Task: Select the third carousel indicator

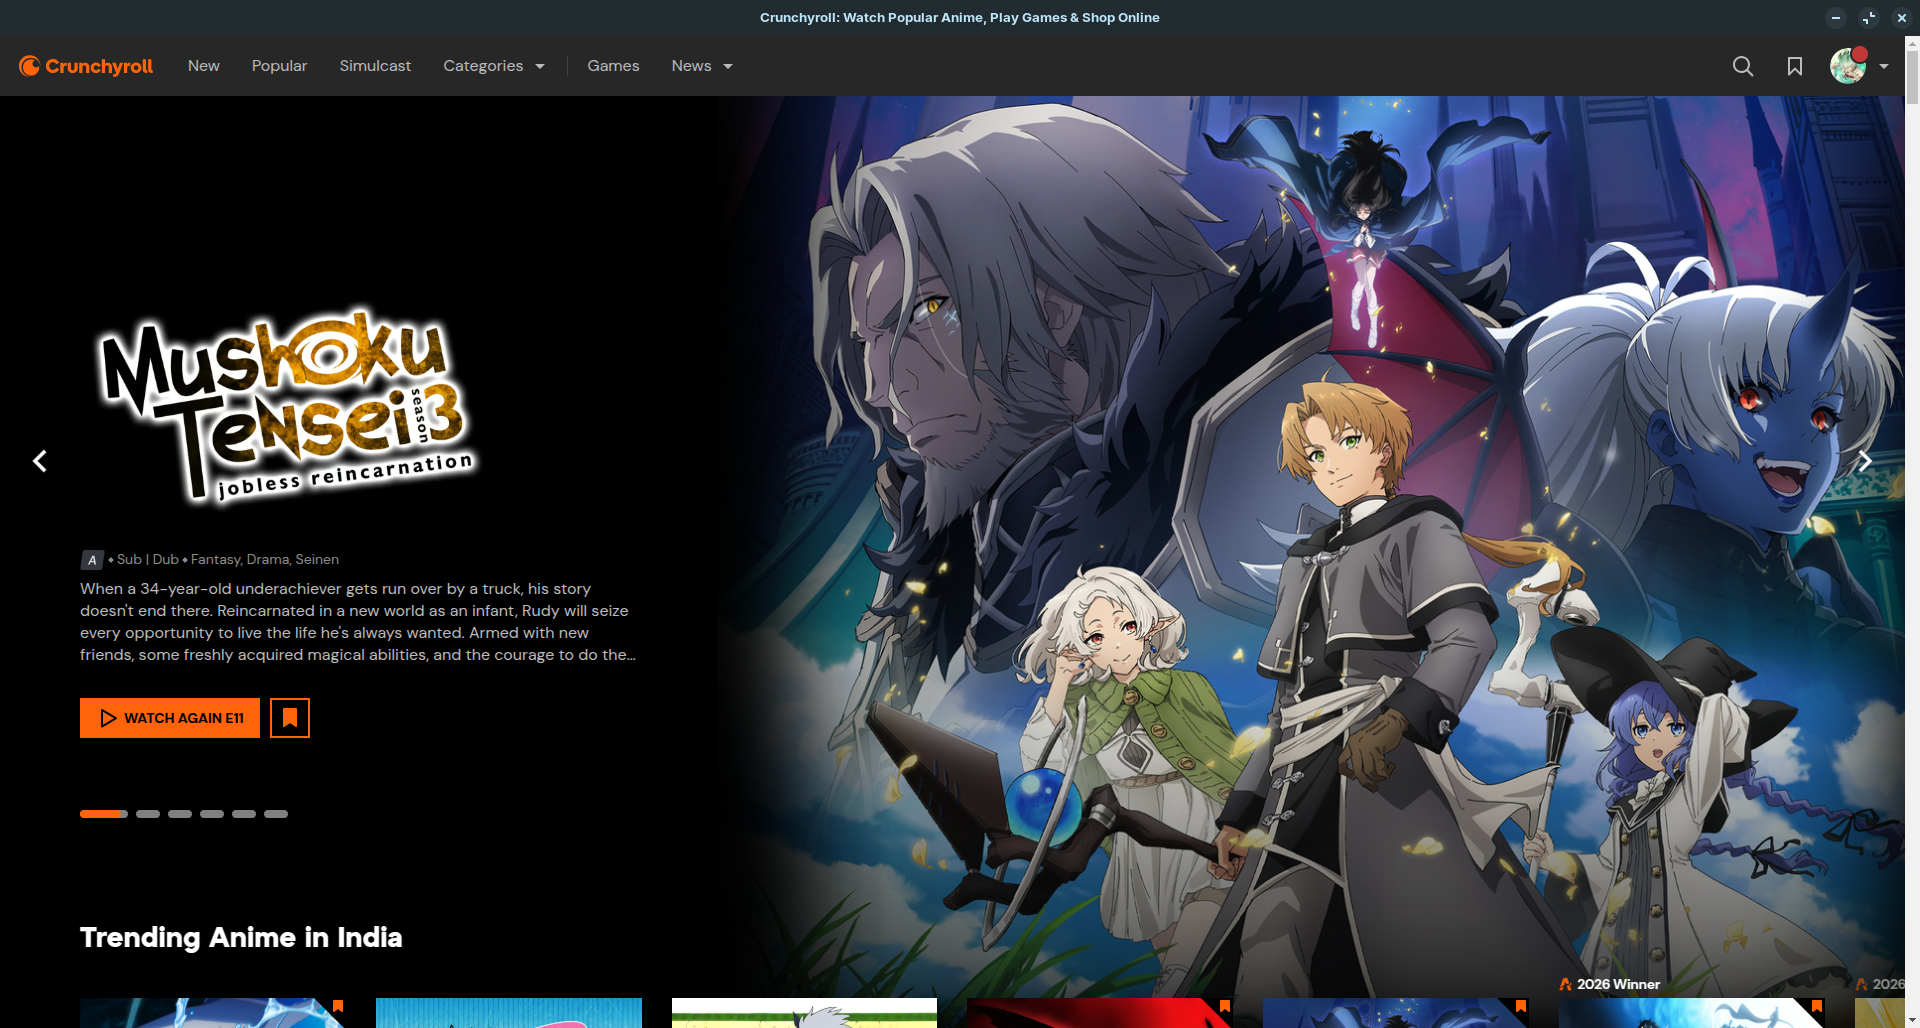Action: 180,814
